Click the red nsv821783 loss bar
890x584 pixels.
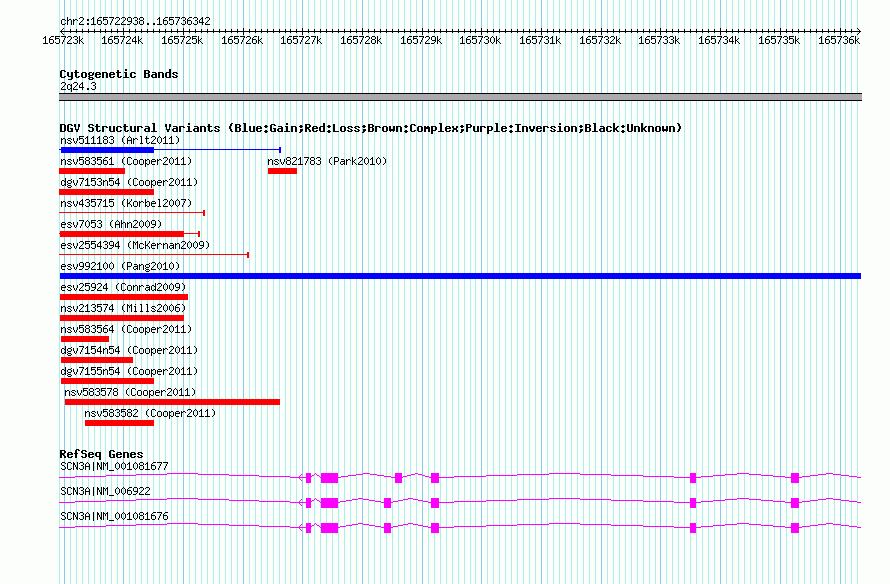pyautogui.click(x=282, y=171)
